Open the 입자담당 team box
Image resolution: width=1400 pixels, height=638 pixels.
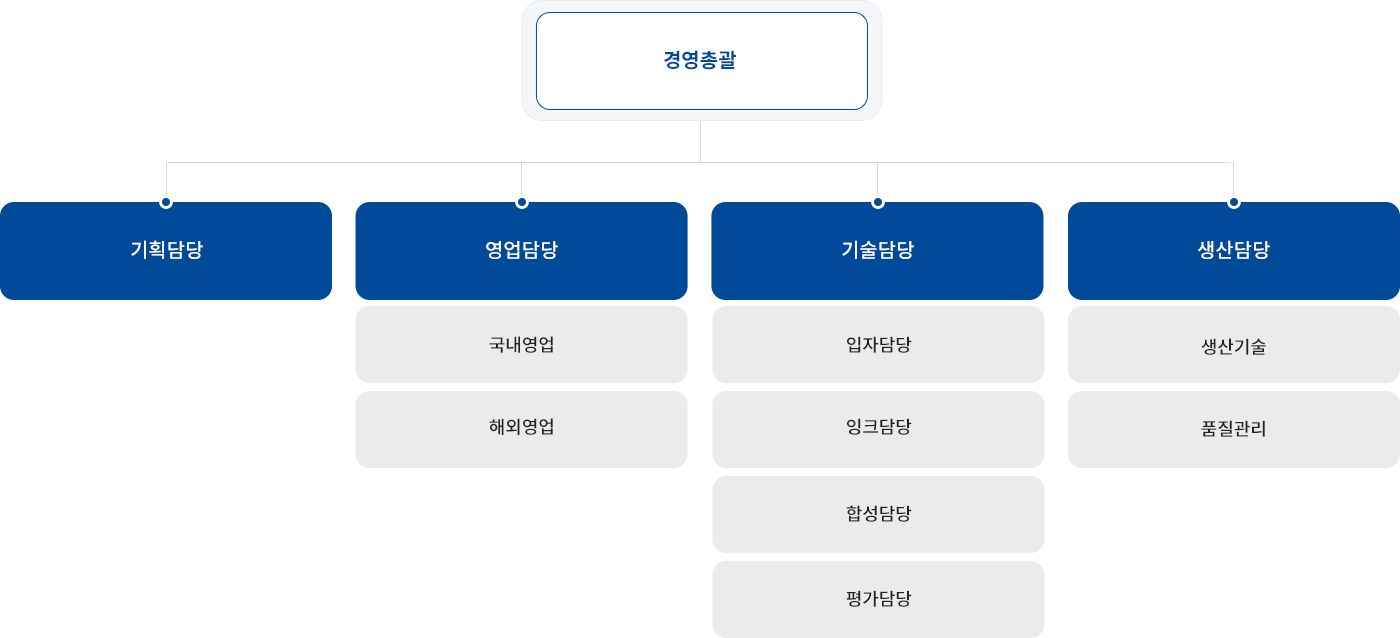[878, 345]
